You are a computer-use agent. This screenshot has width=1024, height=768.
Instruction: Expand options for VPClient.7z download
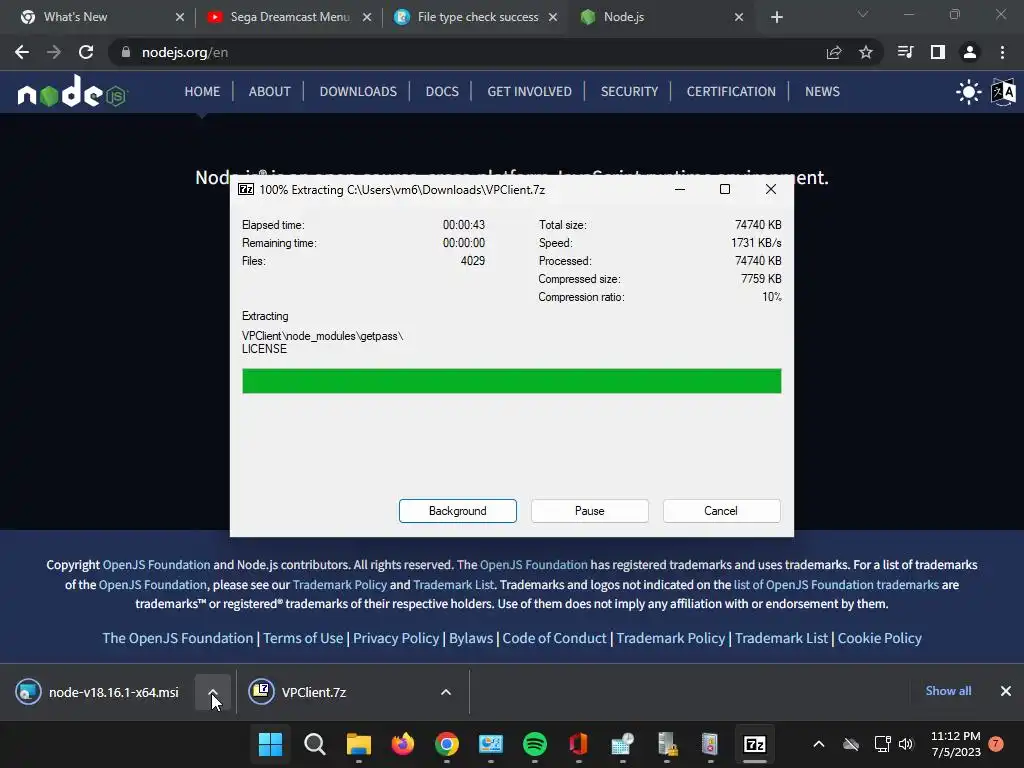click(x=446, y=692)
